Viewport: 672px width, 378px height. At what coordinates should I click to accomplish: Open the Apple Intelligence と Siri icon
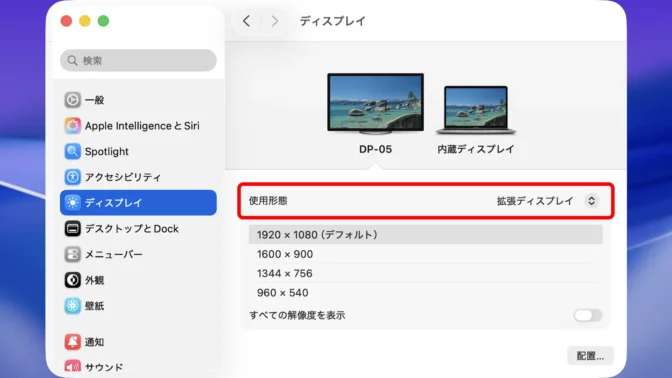[x=72, y=126]
